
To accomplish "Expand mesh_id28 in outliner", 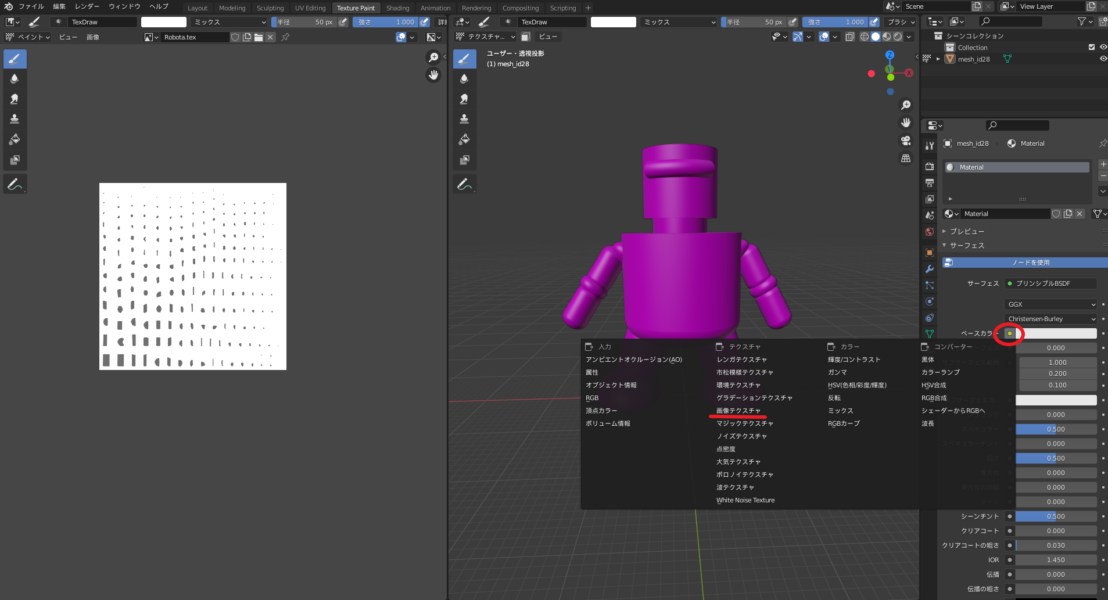I will (938, 59).
